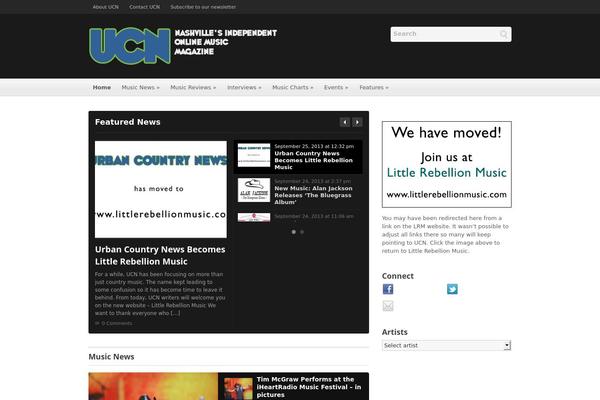
Task: Click the Sept 24 11:06 am list thumbnail
Action: click(254, 217)
